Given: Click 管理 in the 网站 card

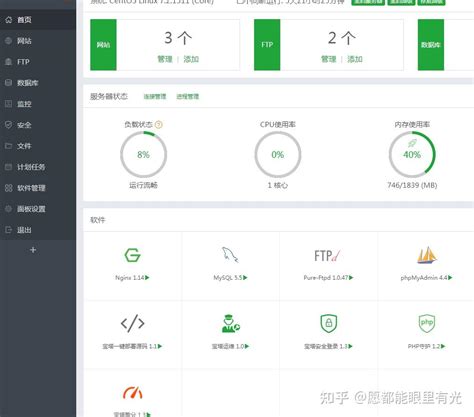Looking at the screenshot, I should click(x=165, y=59).
